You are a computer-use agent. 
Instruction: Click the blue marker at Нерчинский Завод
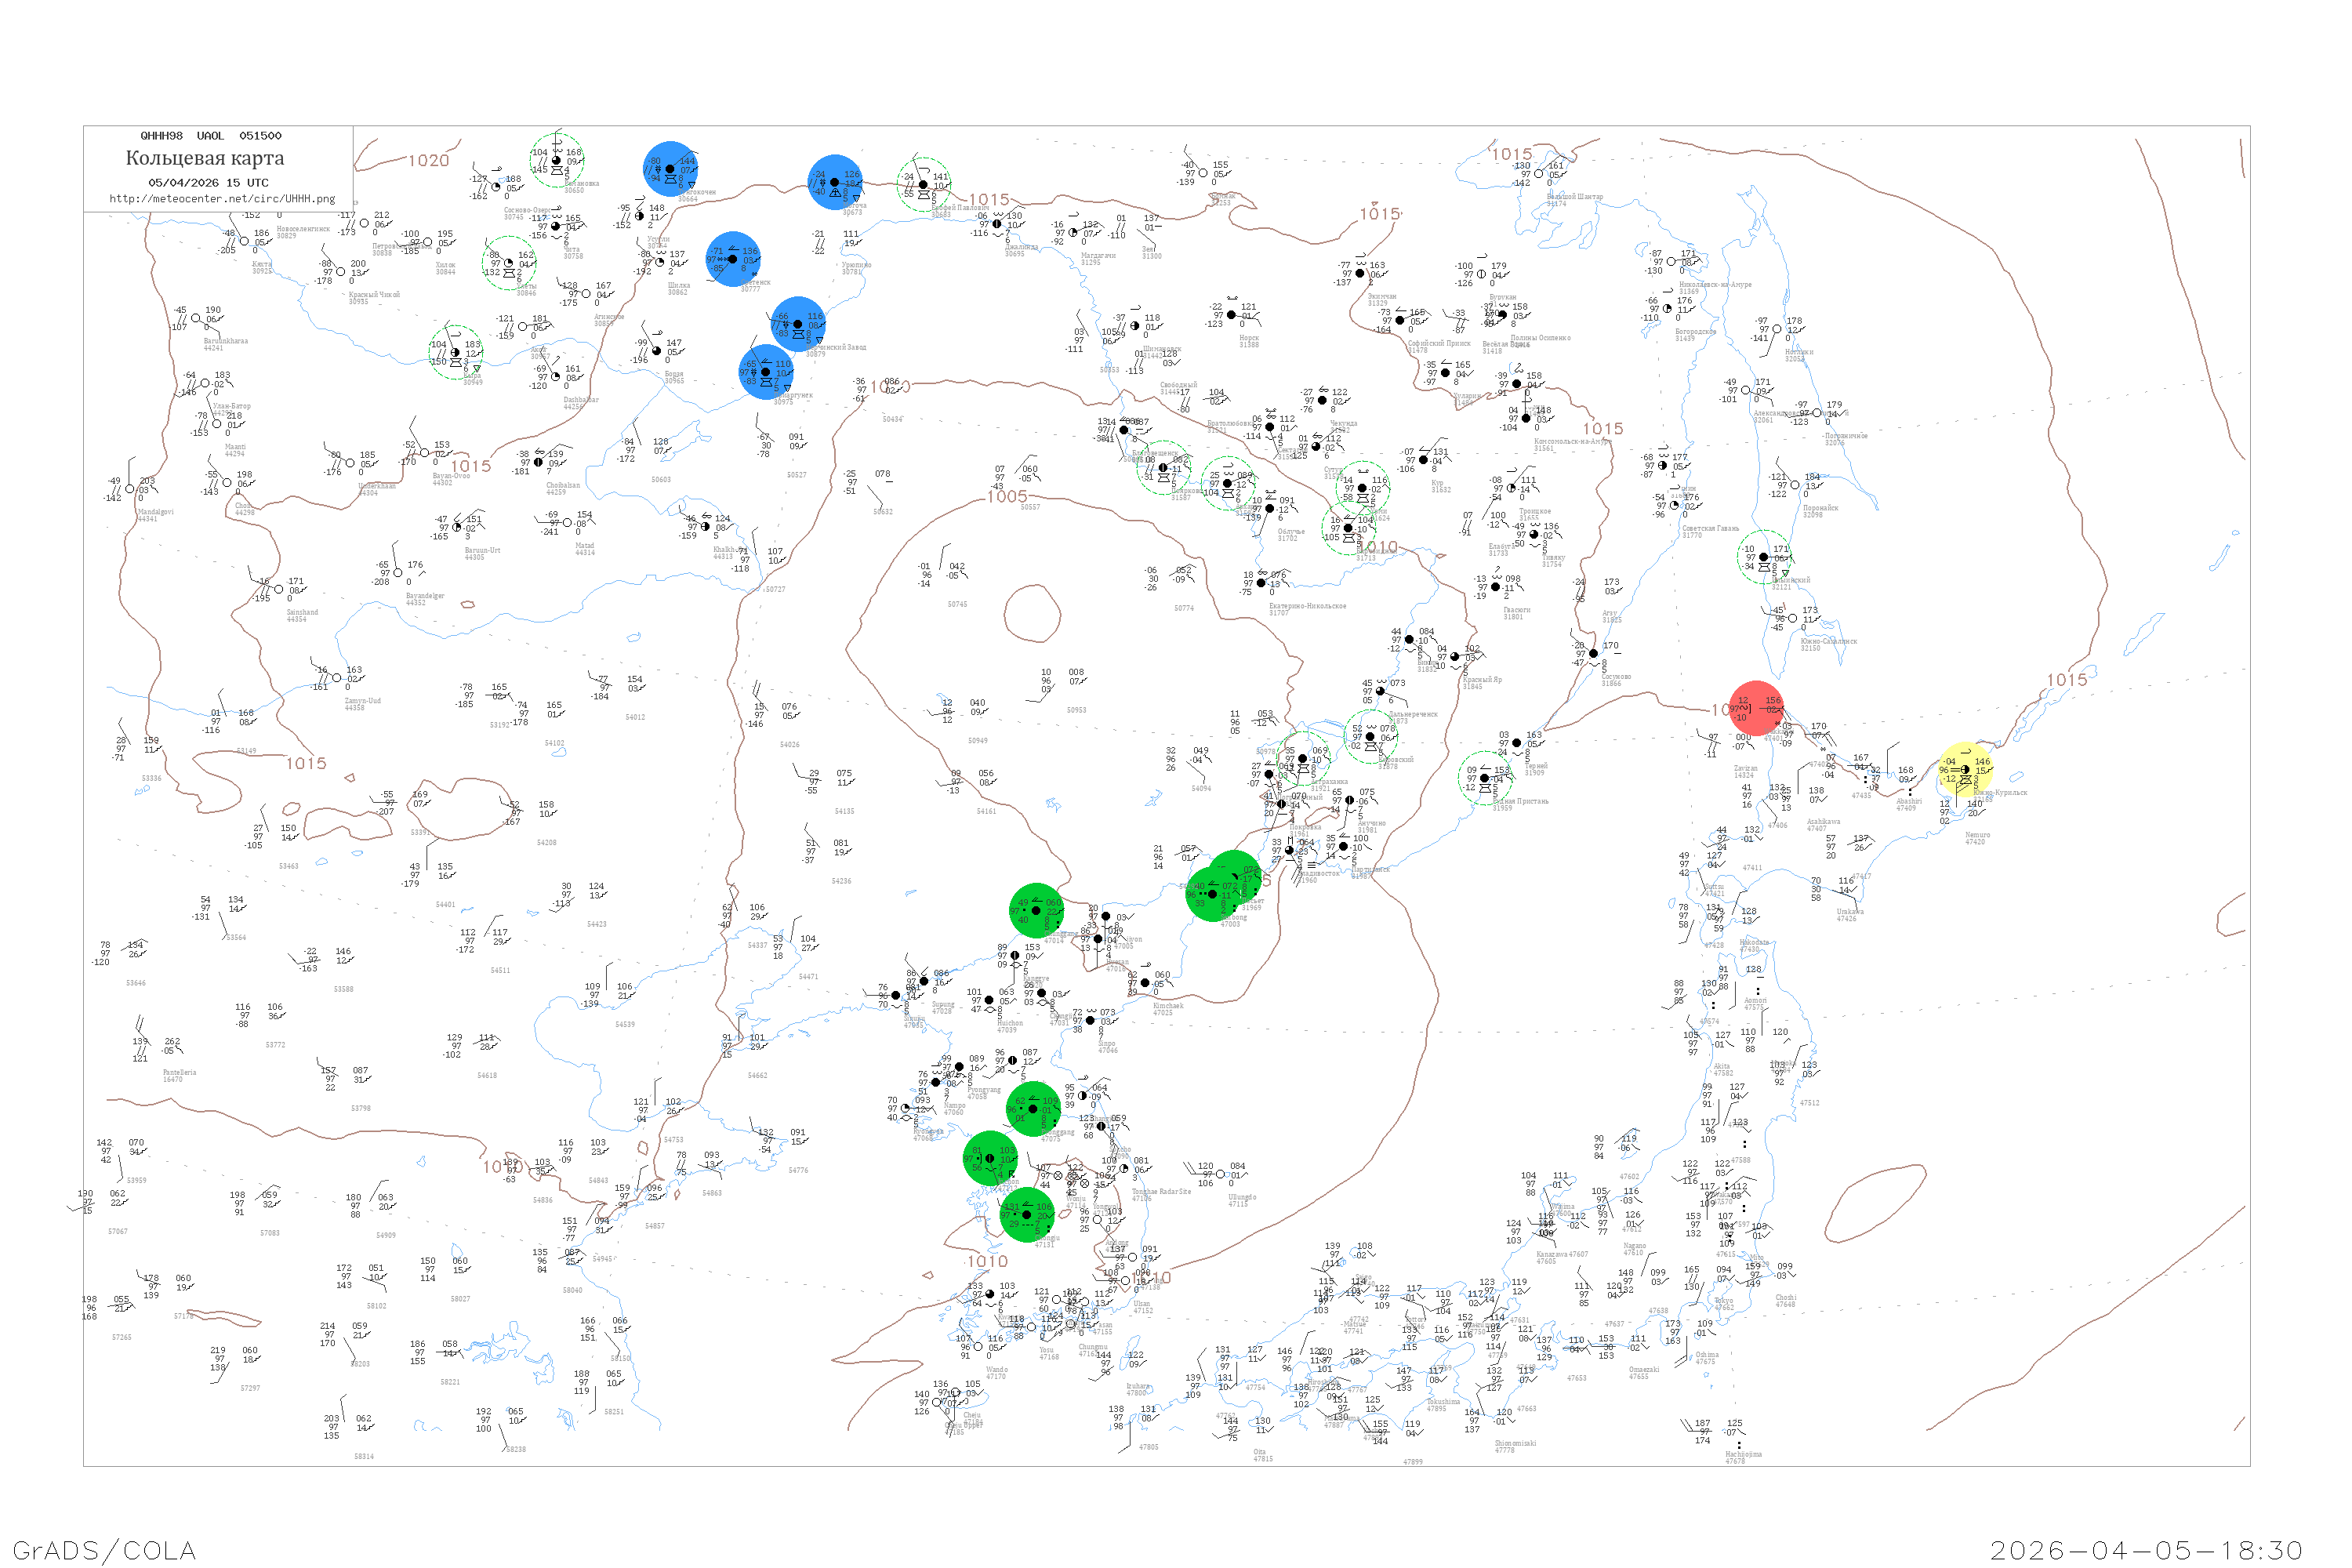point(798,323)
